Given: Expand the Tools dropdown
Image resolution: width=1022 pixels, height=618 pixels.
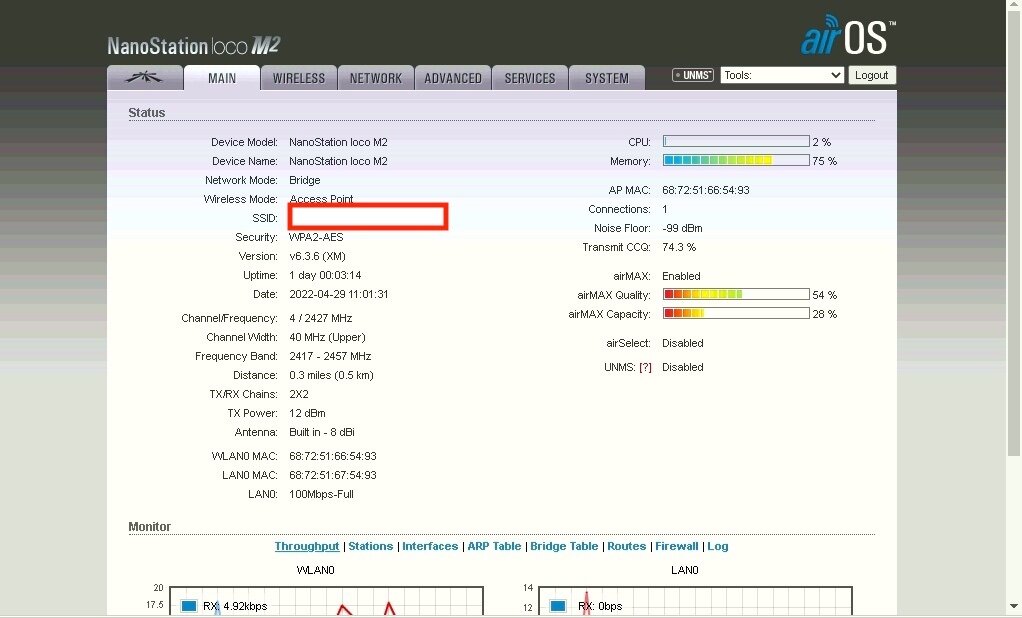Looking at the screenshot, I should coord(782,75).
